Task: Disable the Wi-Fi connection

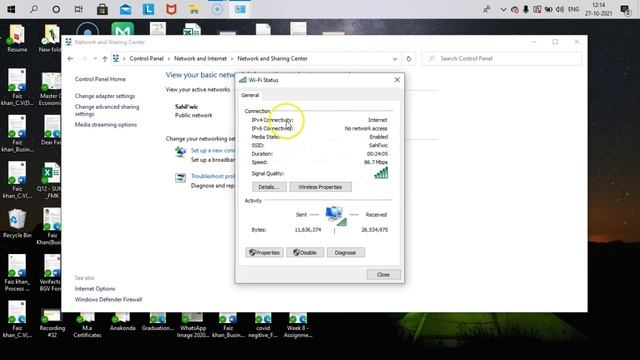Action: [x=305, y=253]
